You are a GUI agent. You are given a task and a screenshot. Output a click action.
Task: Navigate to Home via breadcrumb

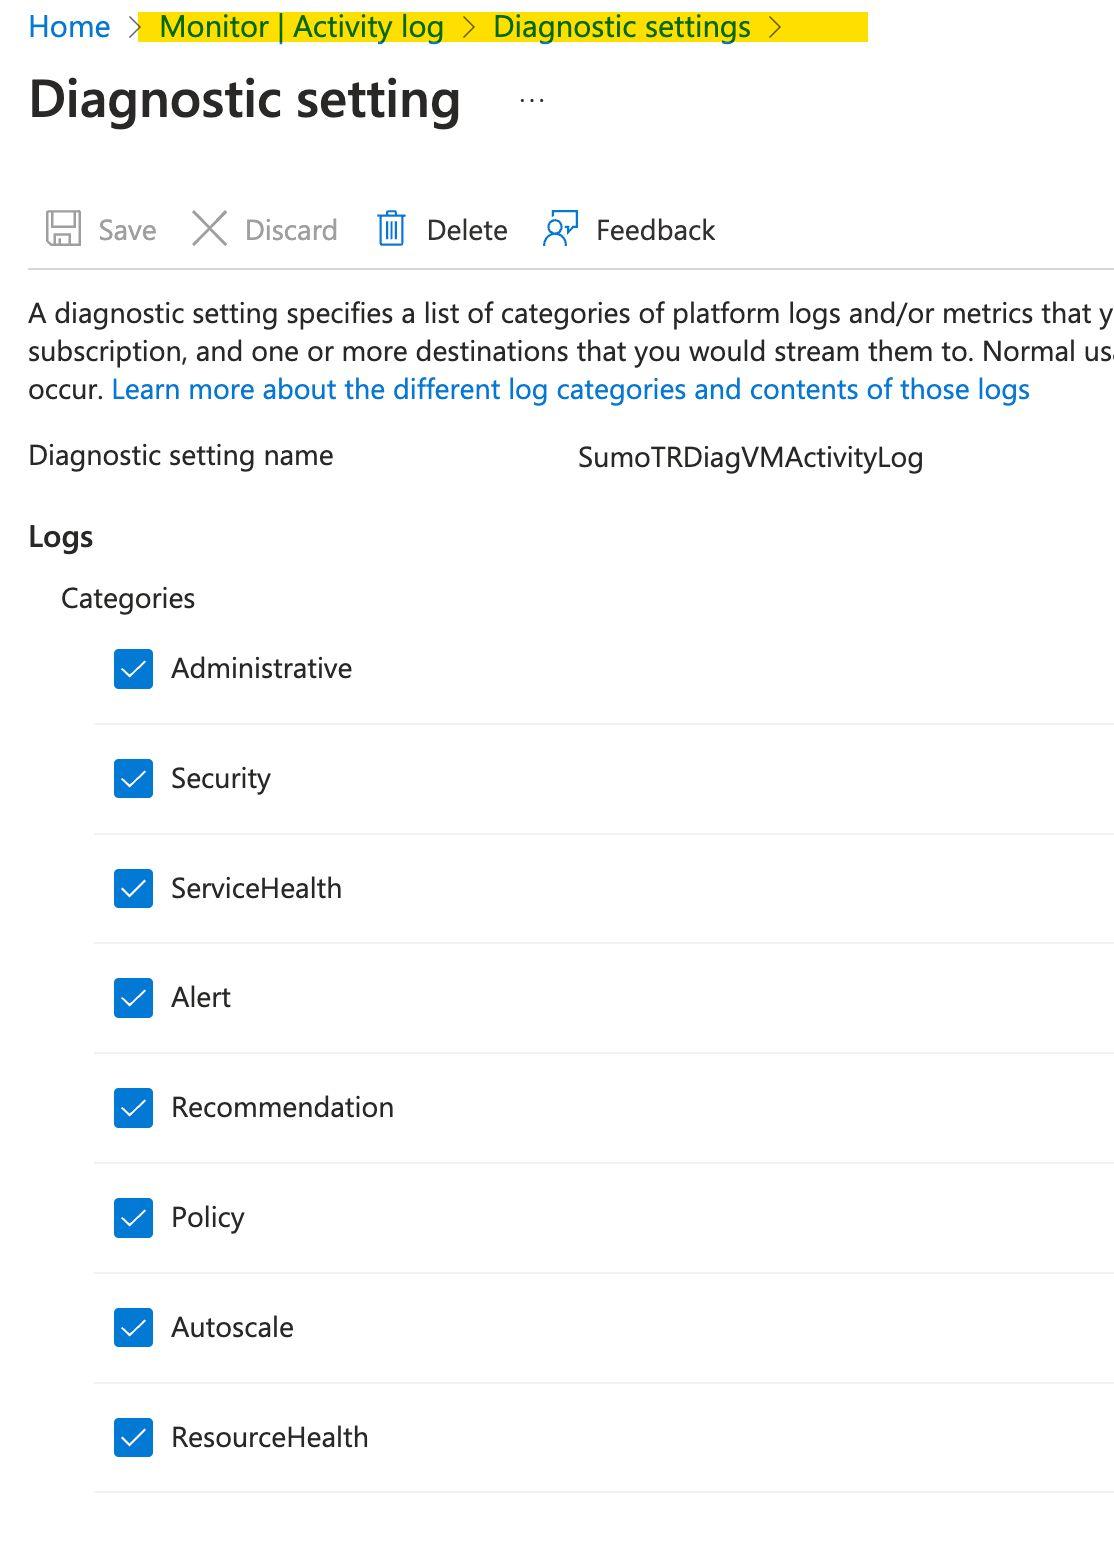[68, 26]
